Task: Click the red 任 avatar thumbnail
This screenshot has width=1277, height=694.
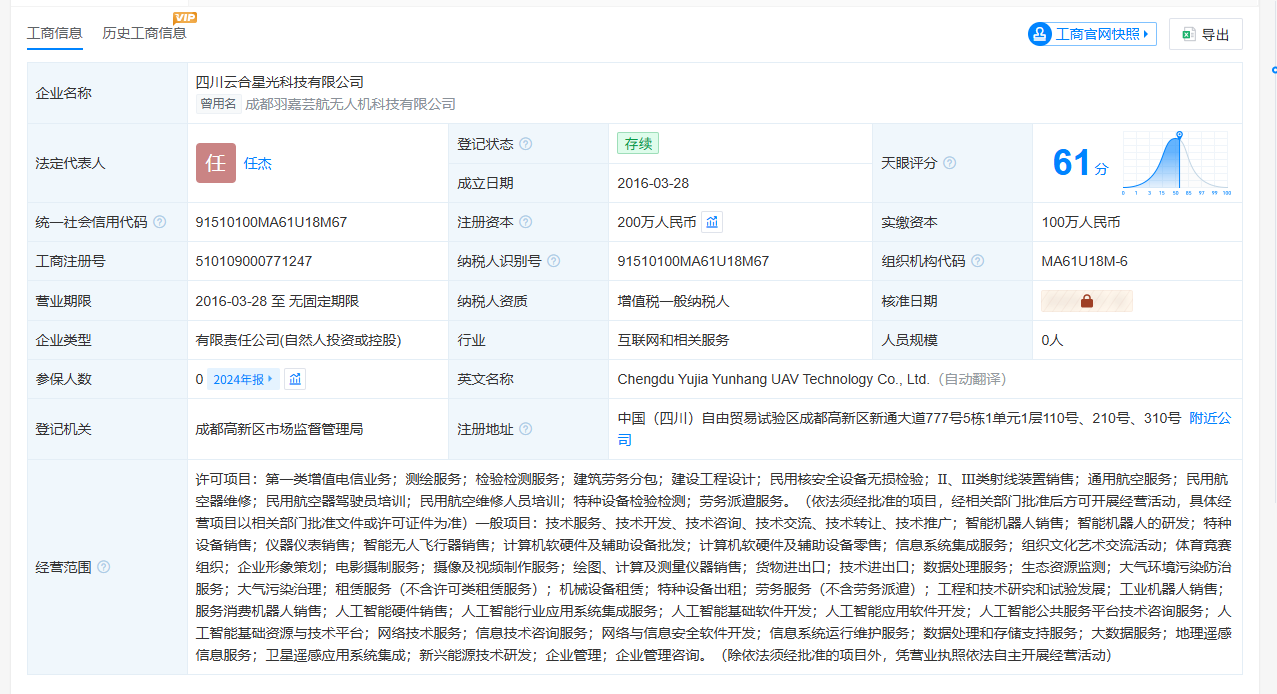Action: [x=216, y=163]
